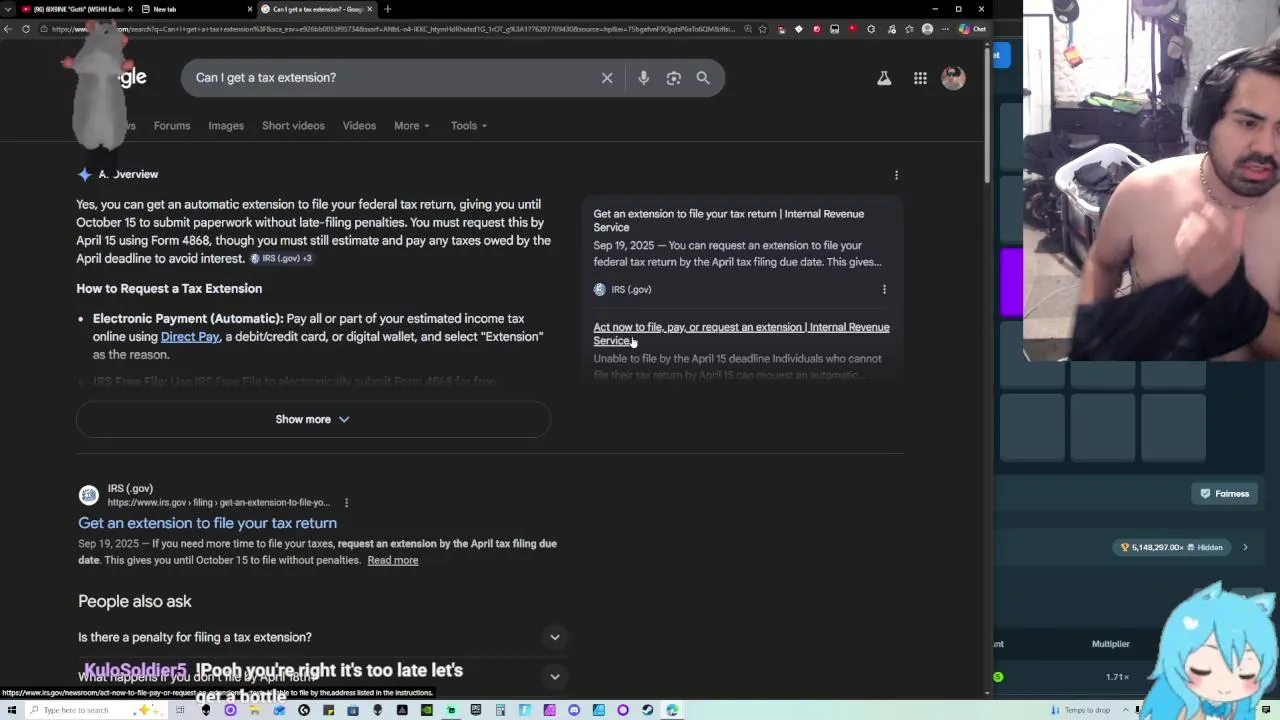The image size is (1280, 720).
Task: Open the Windows Start menu
Action: click(x=12, y=710)
